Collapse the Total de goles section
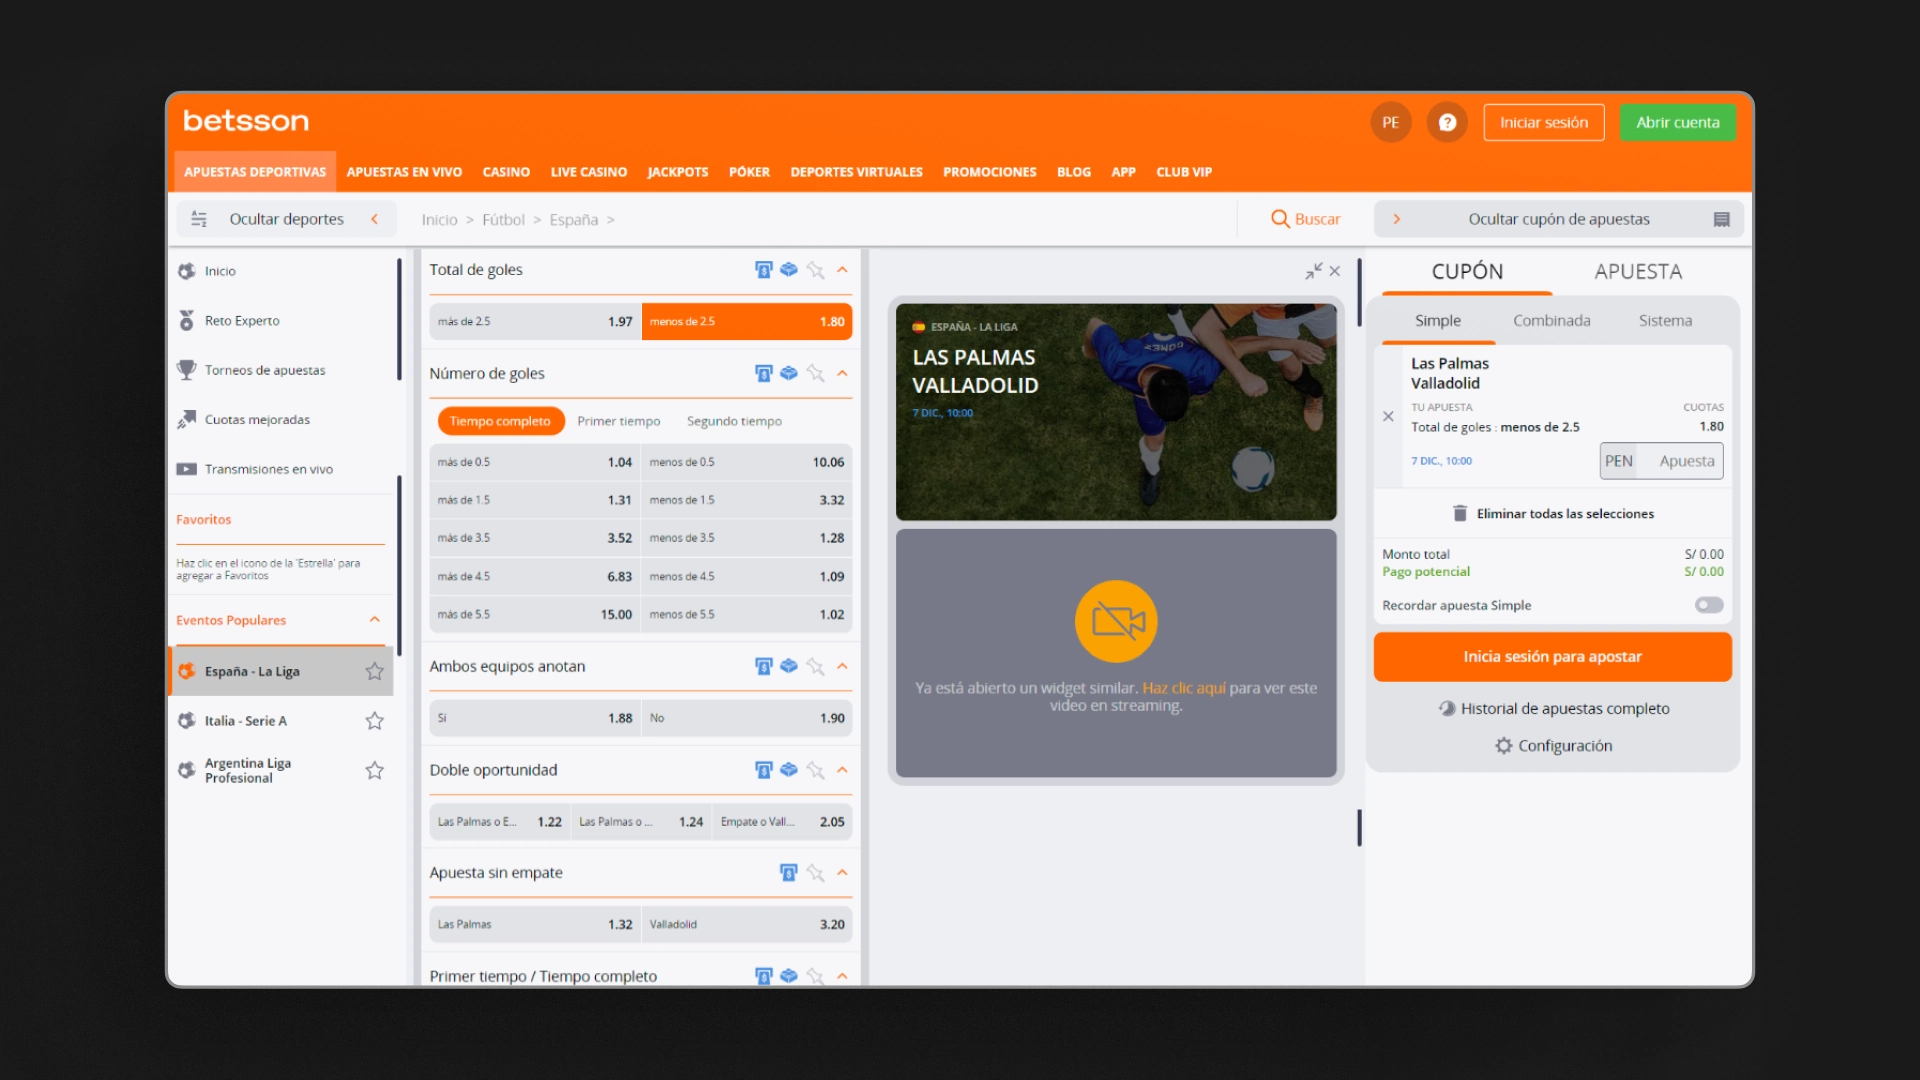Image resolution: width=1920 pixels, height=1080 pixels. (842, 270)
